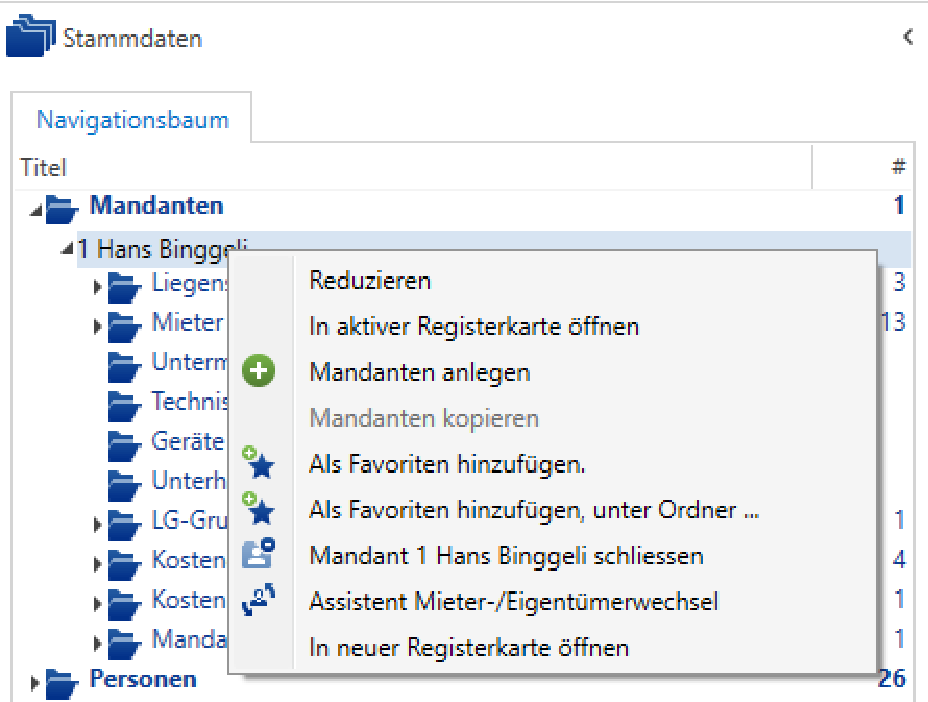Collapse the Stammdaten panel with the chevron

click(x=908, y=37)
